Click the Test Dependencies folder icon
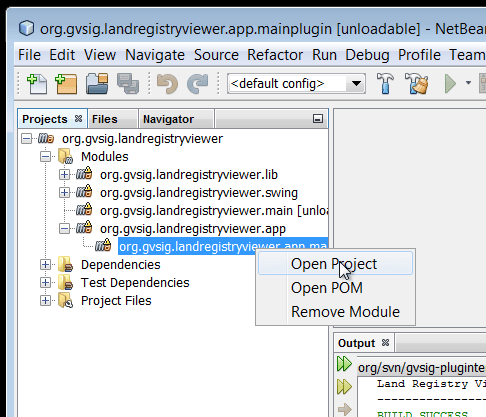Image resolution: width=486 pixels, height=417 pixels. pyautogui.click(x=65, y=282)
